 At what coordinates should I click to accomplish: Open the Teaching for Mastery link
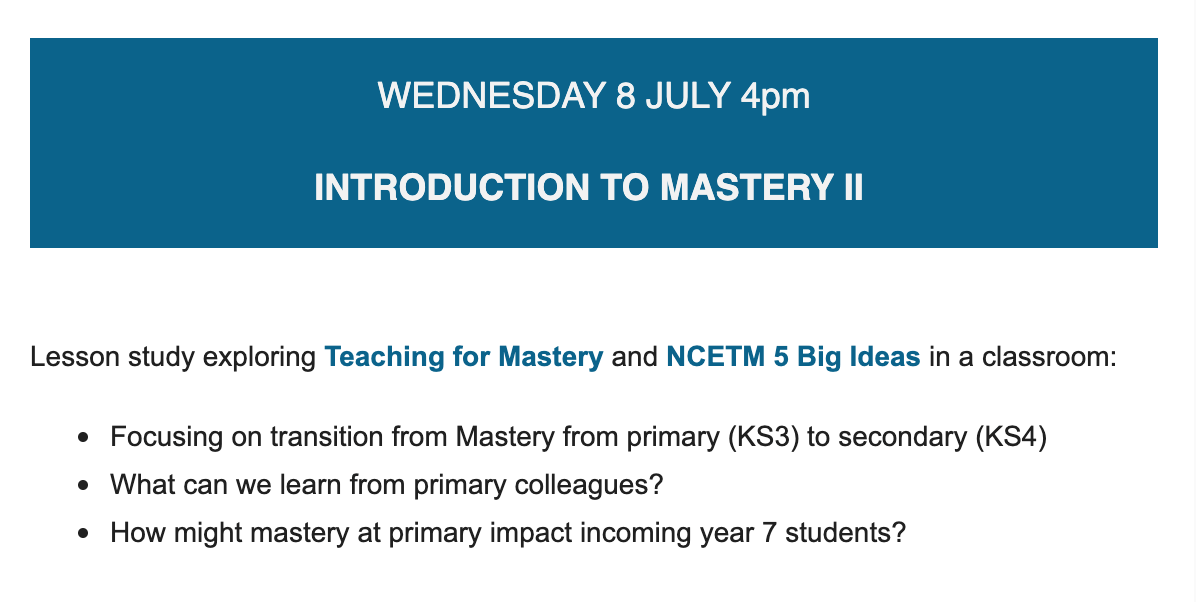(x=464, y=357)
